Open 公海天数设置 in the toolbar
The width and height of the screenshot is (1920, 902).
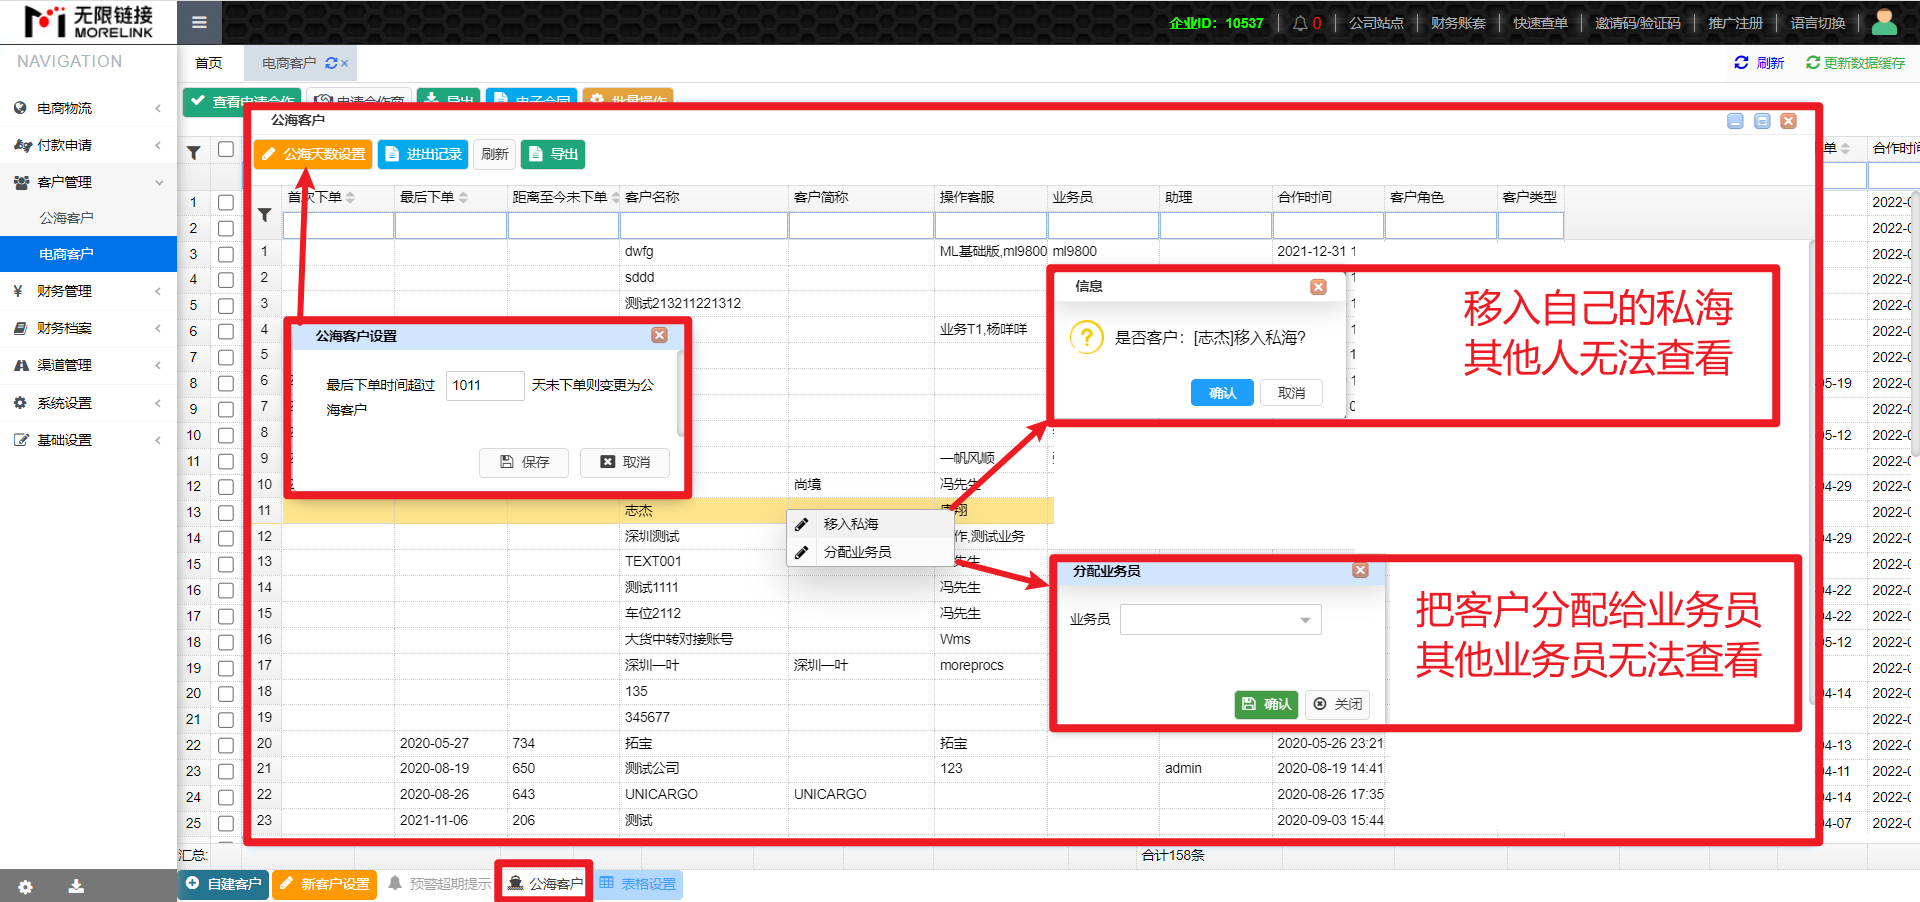point(313,154)
